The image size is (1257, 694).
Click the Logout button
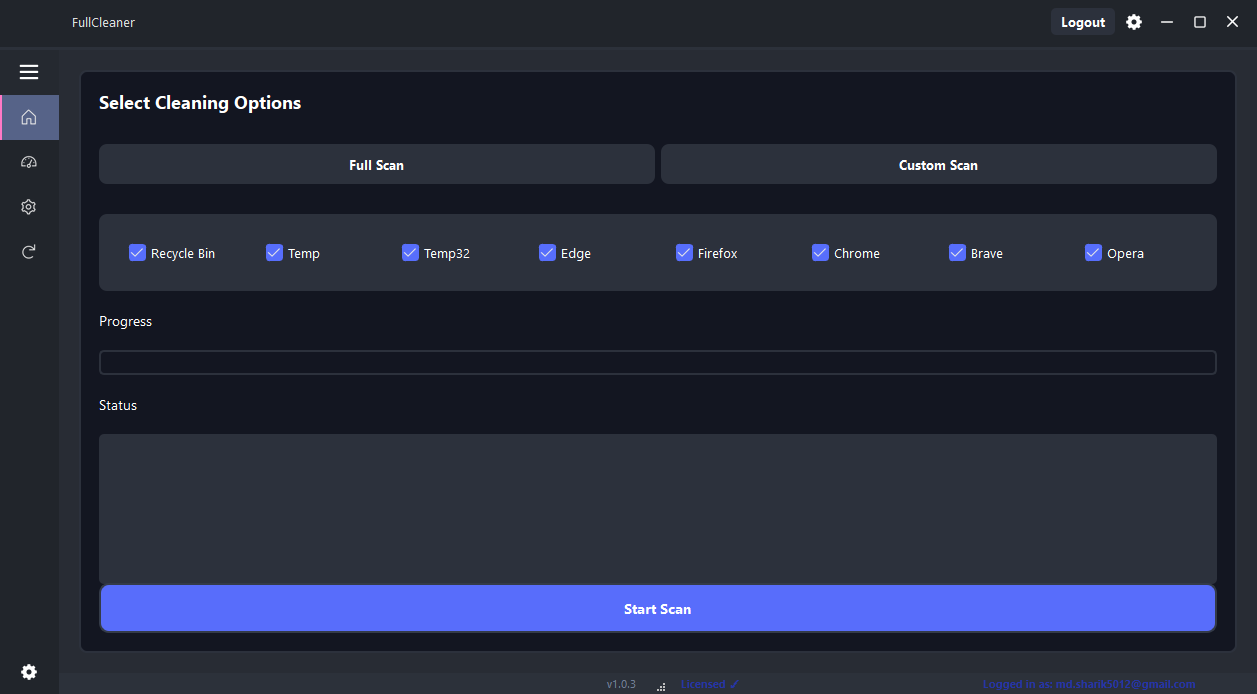pos(1082,22)
